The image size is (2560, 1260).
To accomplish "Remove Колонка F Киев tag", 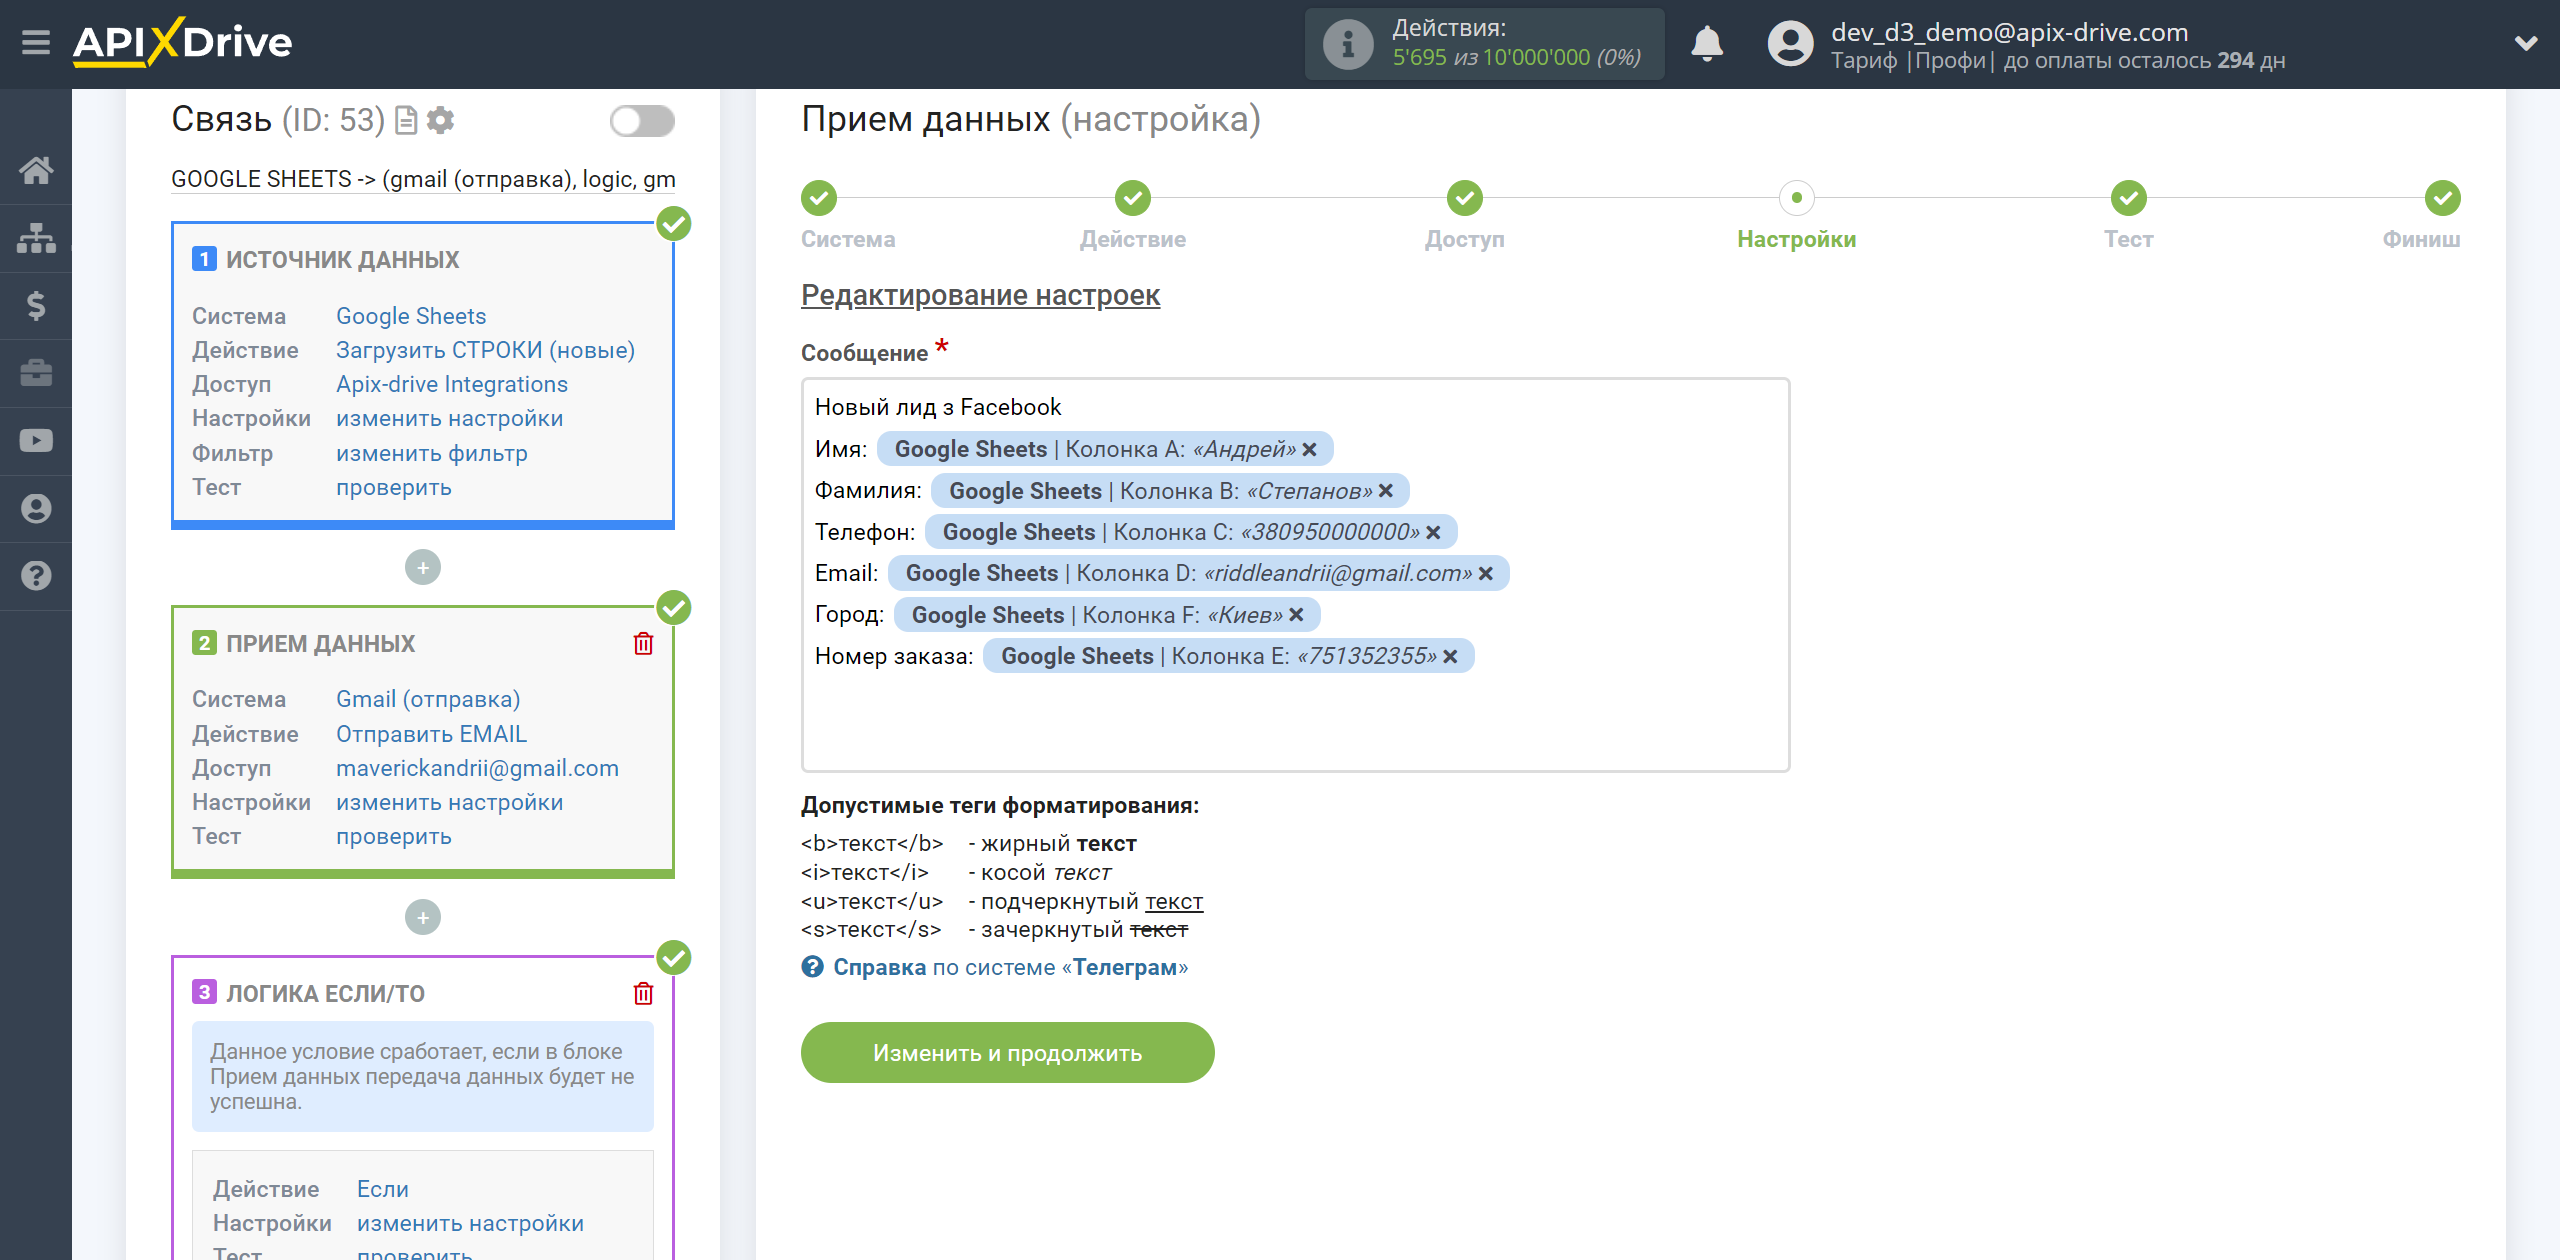I will (x=1296, y=615).
